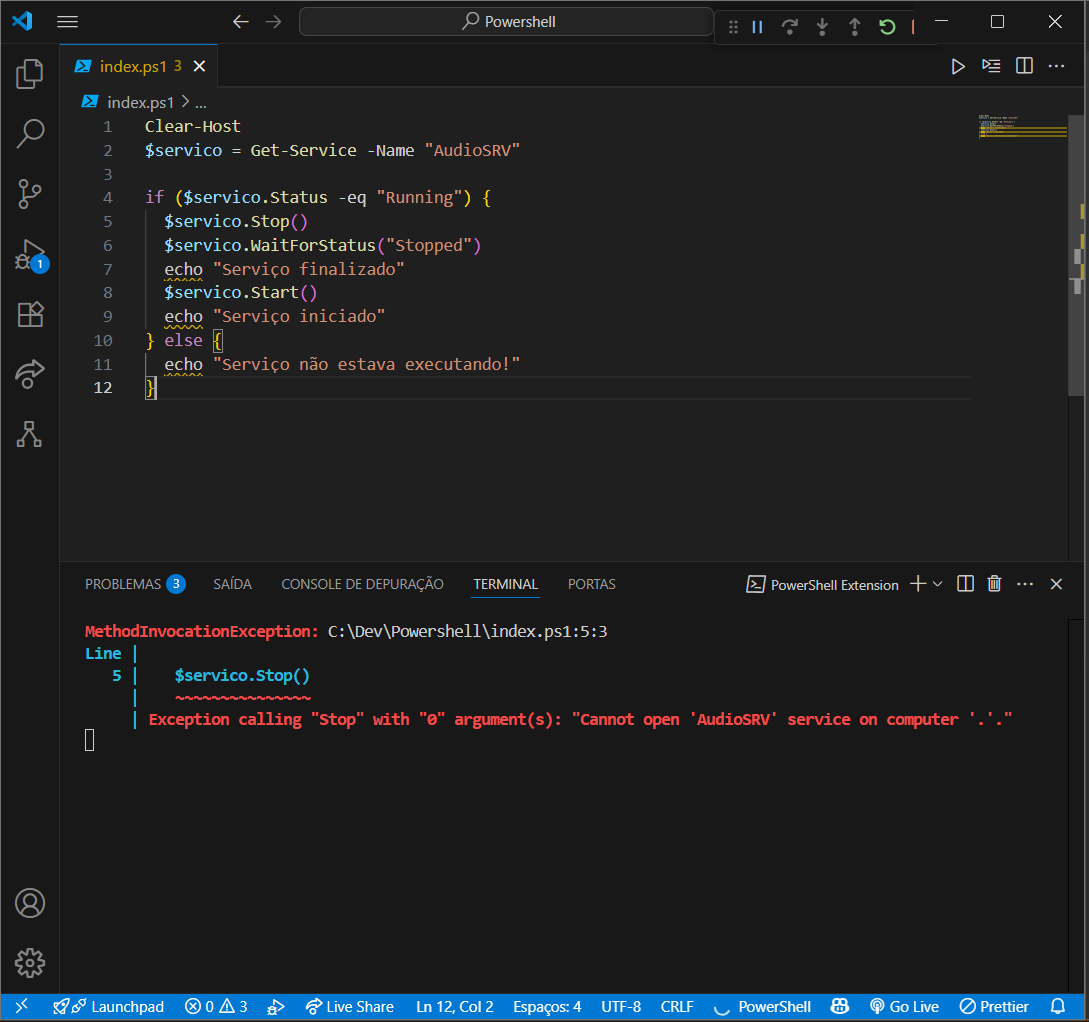The height and width of the screenshot is (1022, 1089).
Task: Click the Prettier status bar item
Action: pyautogui.click(x=994, y=1007)
